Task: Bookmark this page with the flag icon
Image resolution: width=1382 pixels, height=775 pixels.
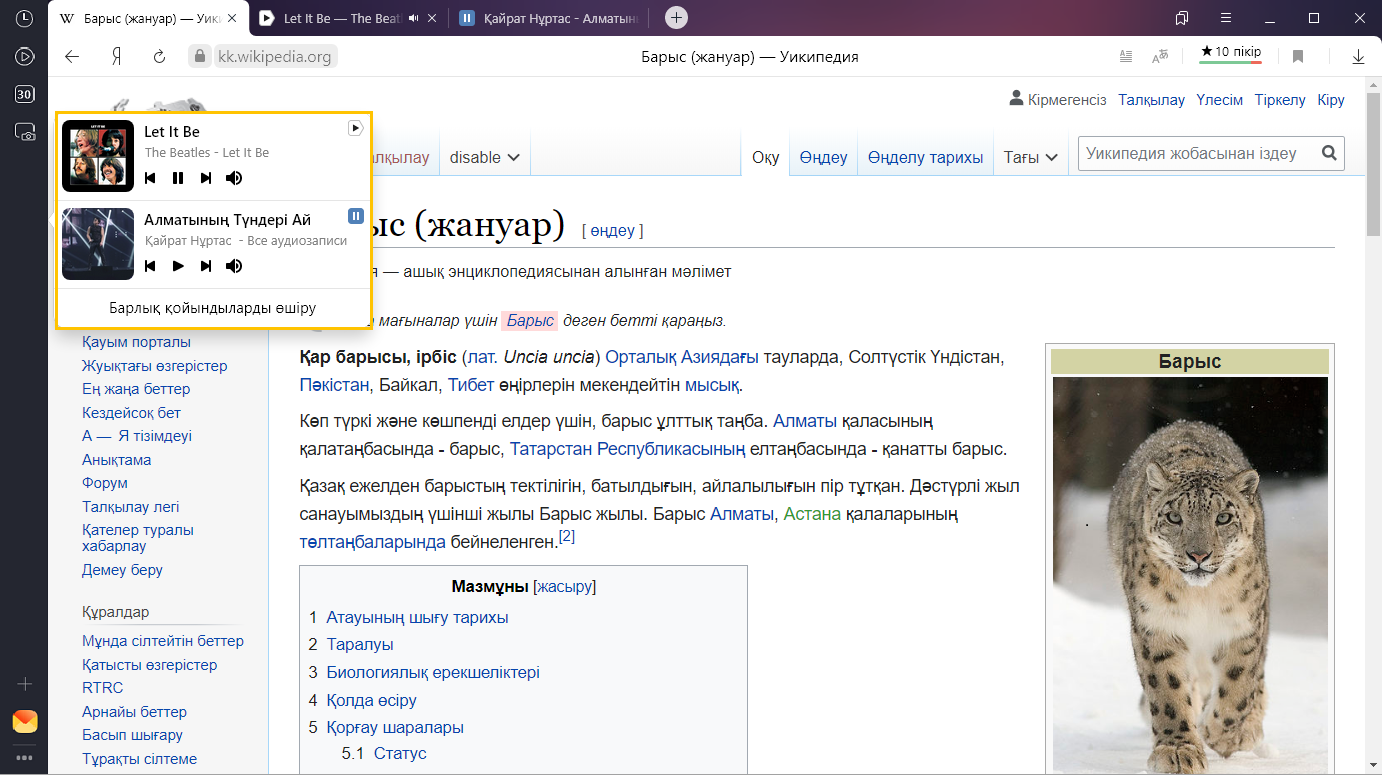Action: 1298,57
